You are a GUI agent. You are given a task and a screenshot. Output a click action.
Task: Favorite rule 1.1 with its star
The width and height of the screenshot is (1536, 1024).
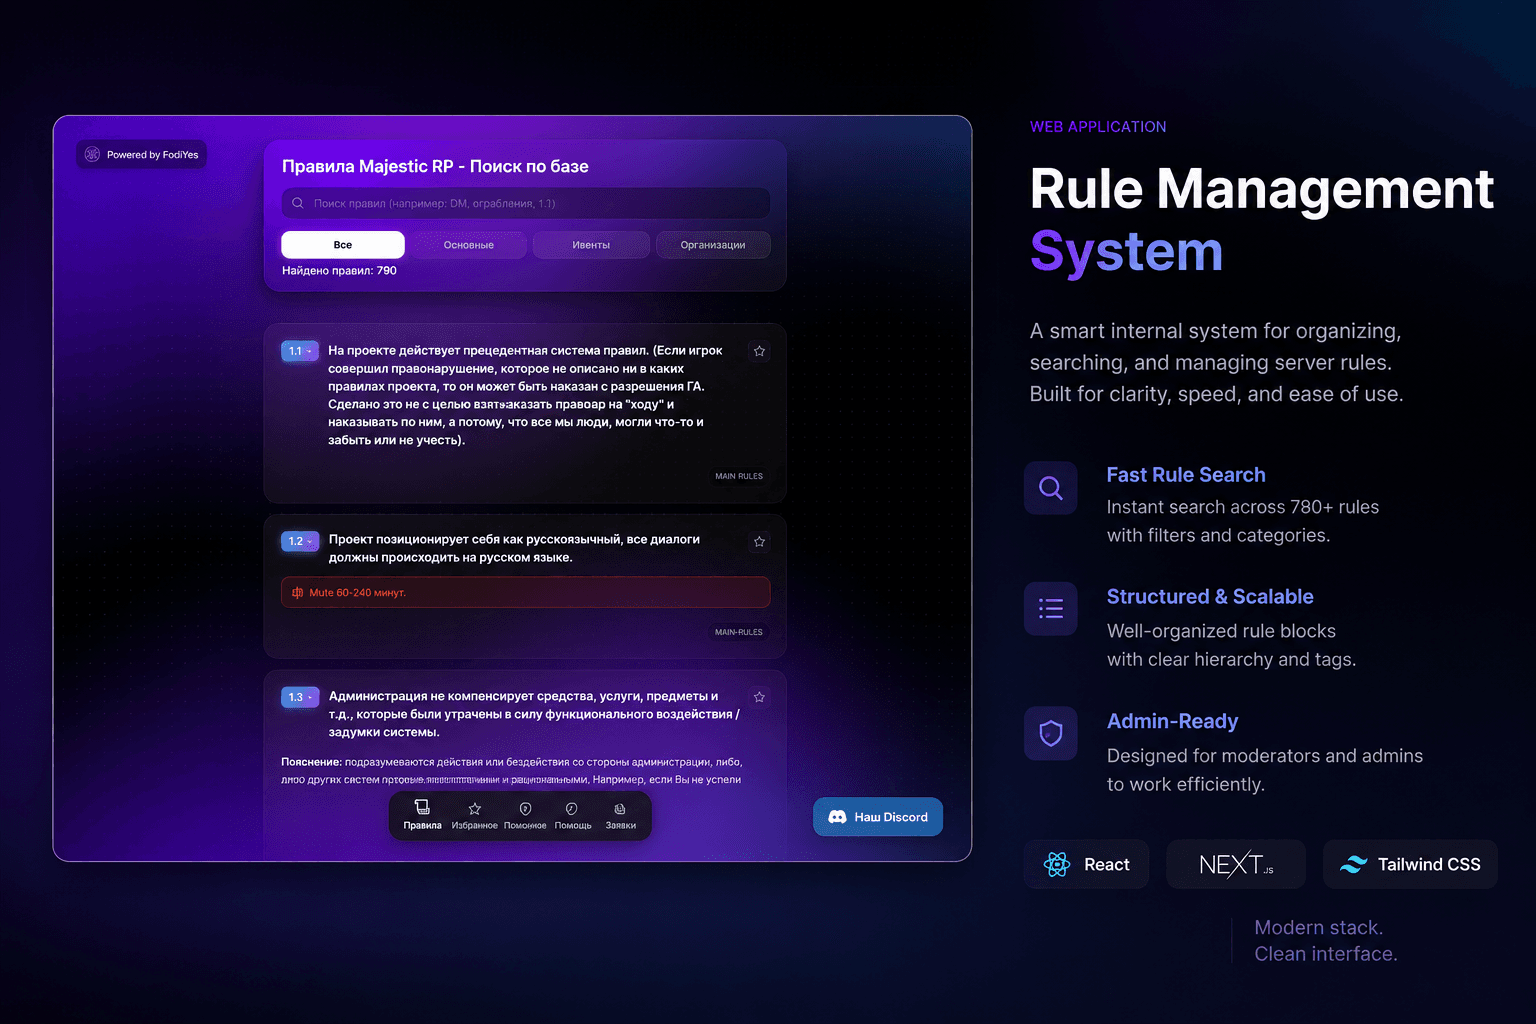(759, 351)
